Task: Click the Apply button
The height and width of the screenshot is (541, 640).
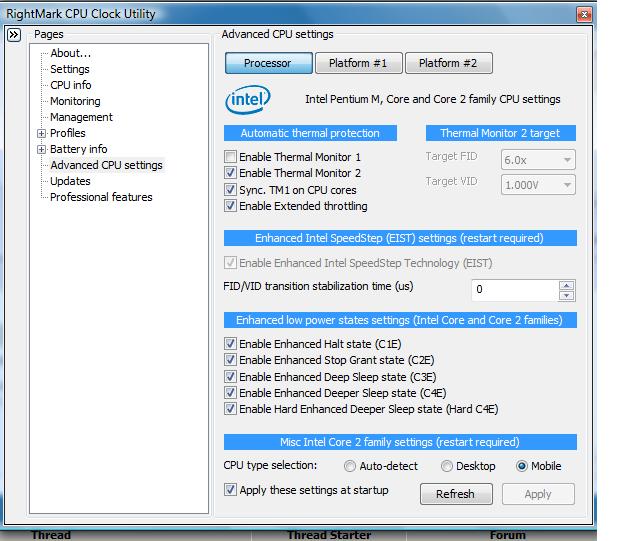Action: (x=538, y=494)
